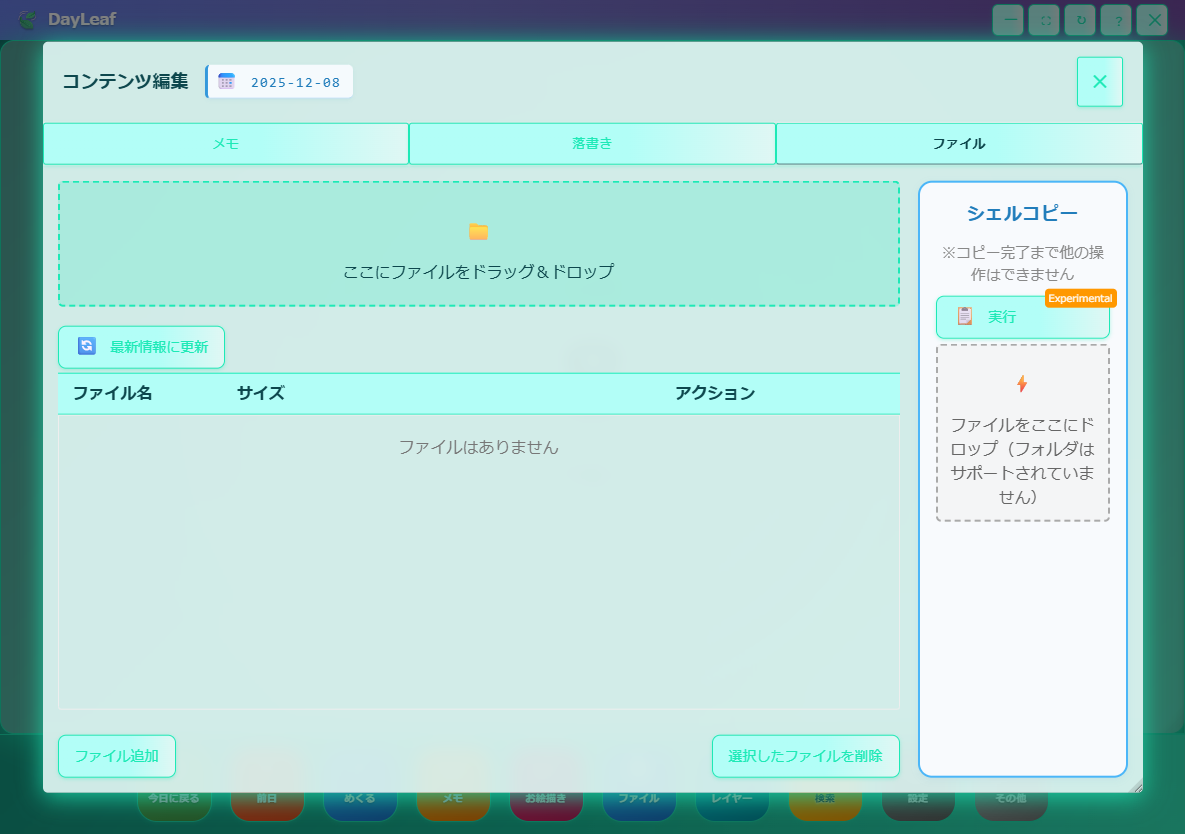This screenshot has height=834, width=1185.
Task: Click the 選択したファイルを削除 button
Action: coord(805,756)
